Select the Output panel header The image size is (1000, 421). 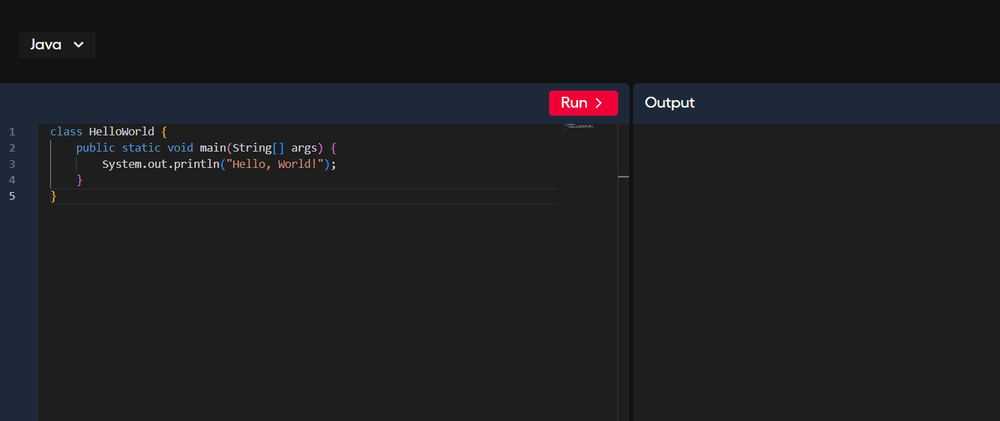pyautogui.click(x=669, y=103)
